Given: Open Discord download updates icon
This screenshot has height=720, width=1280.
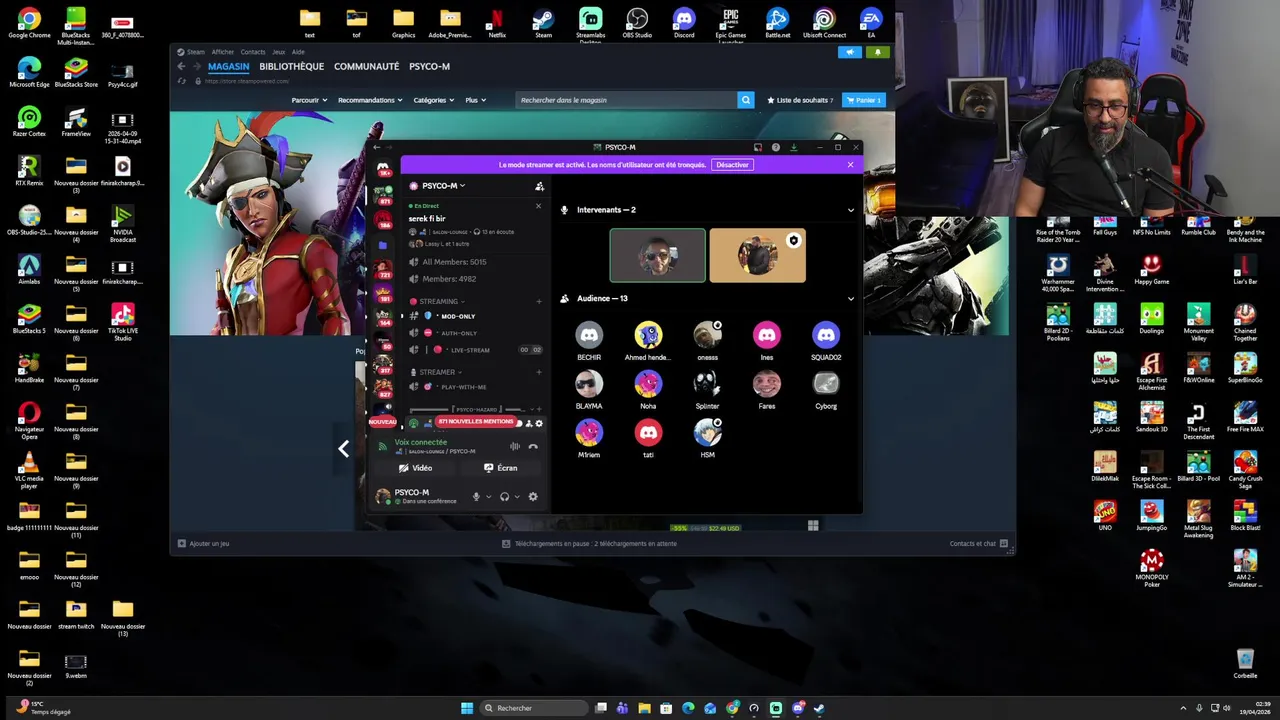Looking at the screenshot, I should 794,147.
